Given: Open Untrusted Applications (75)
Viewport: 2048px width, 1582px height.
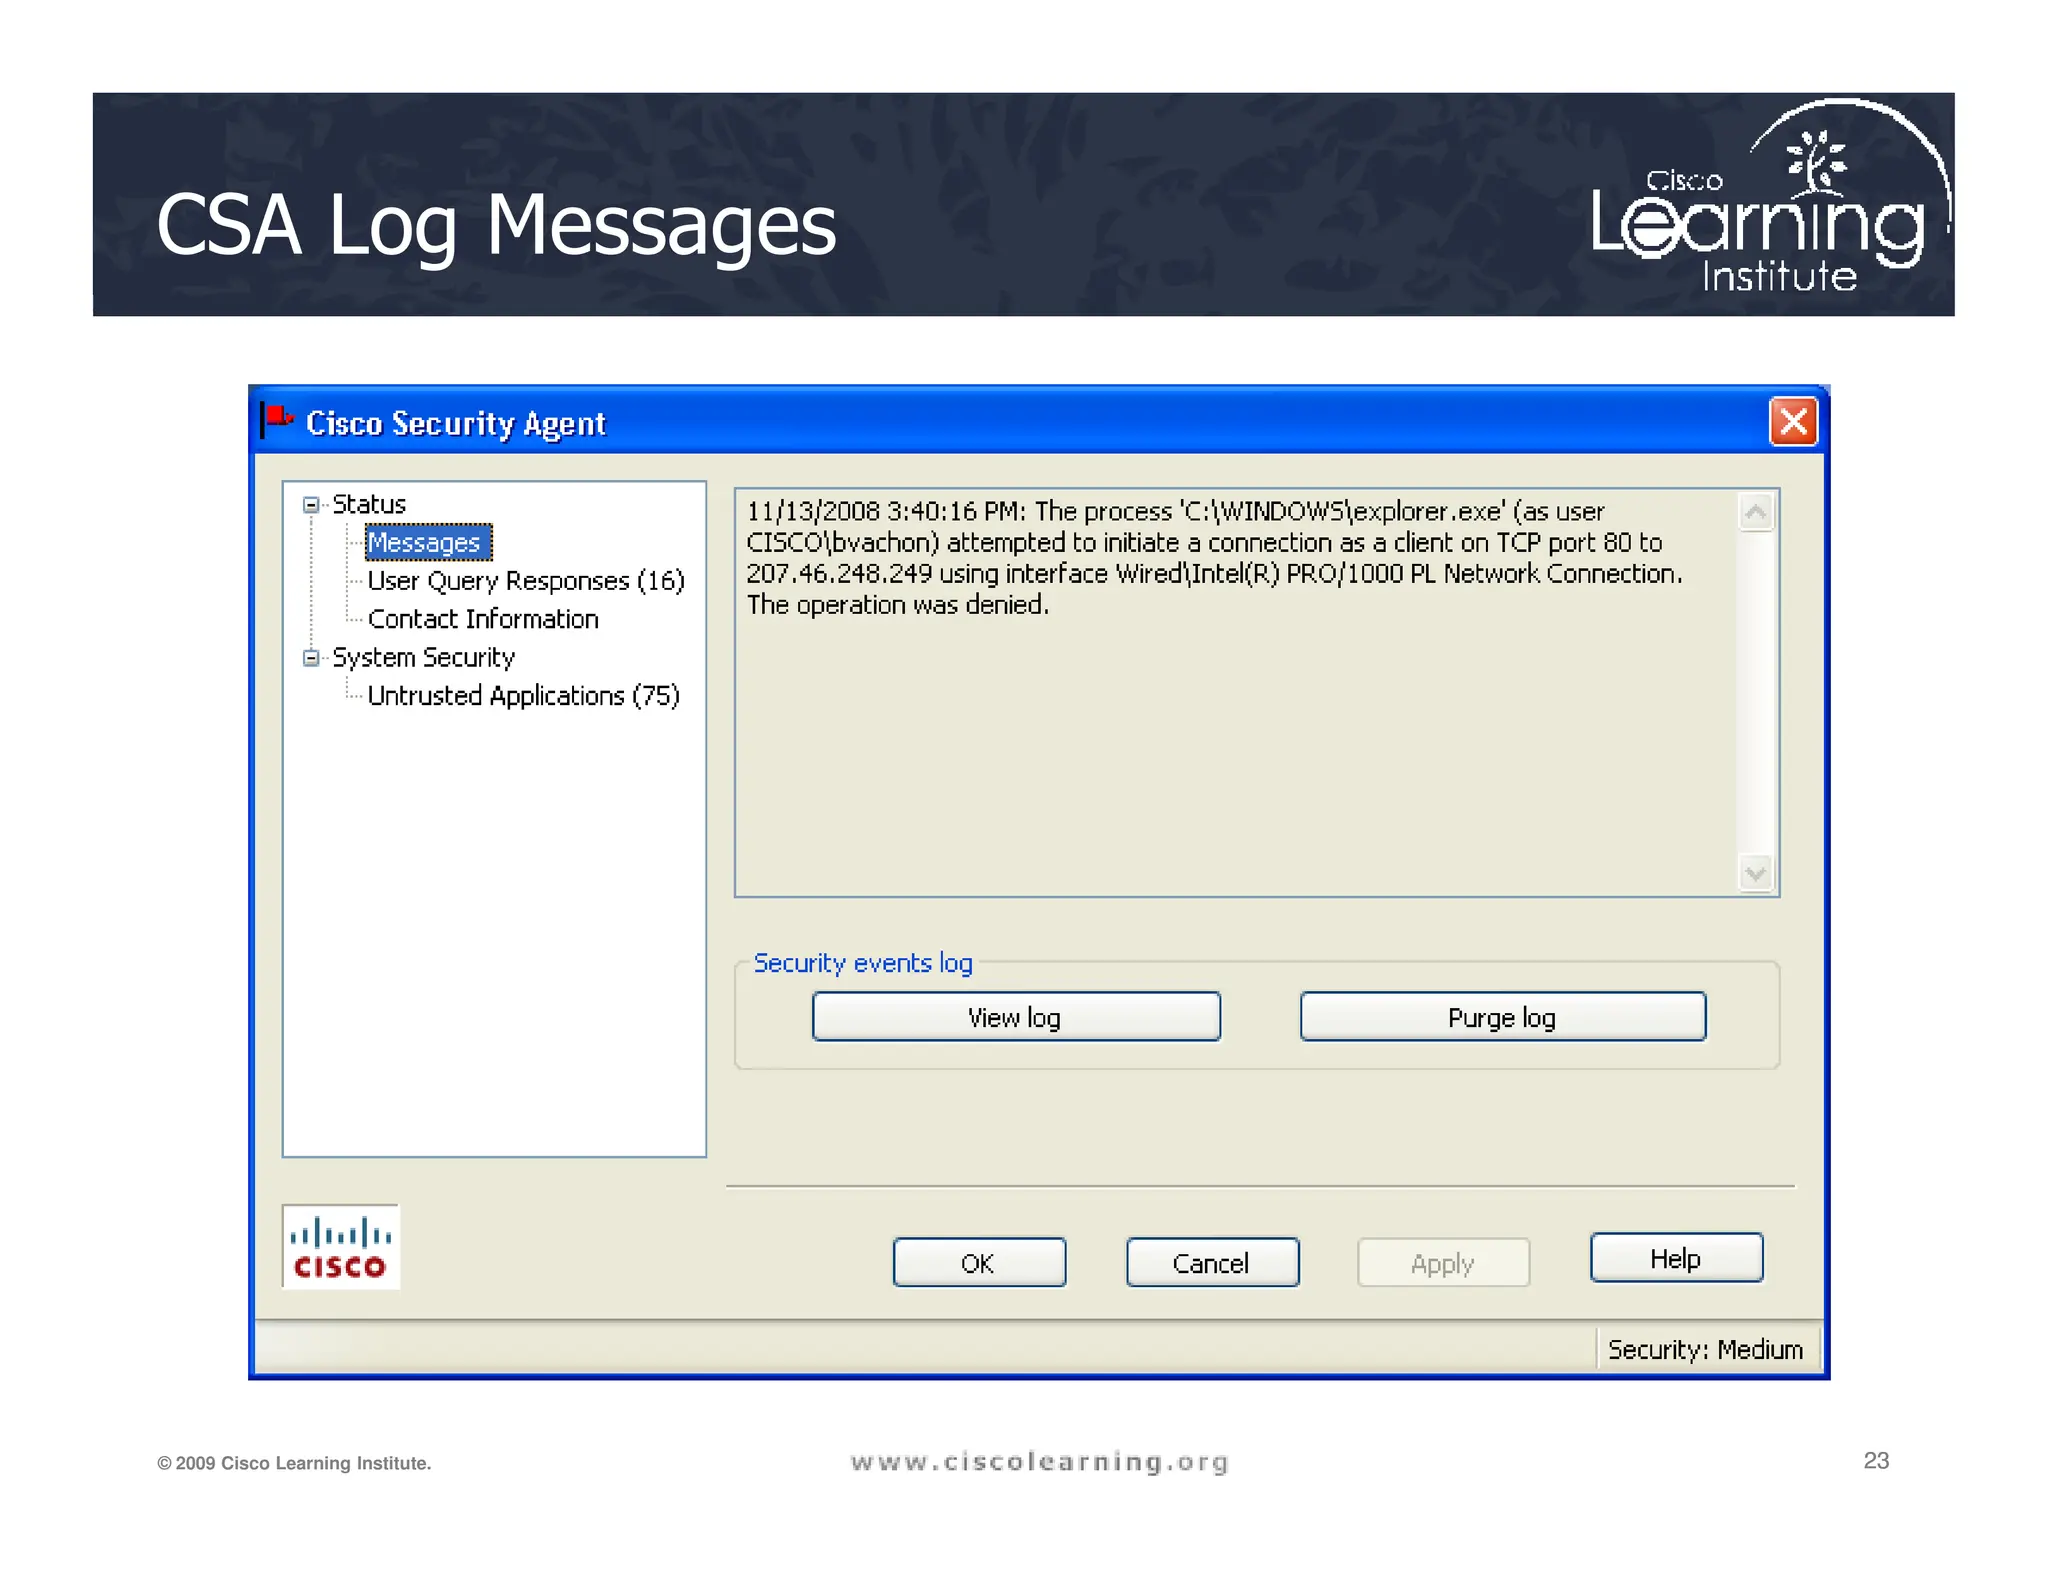Looking at the screenshot, I should (523, 696).
